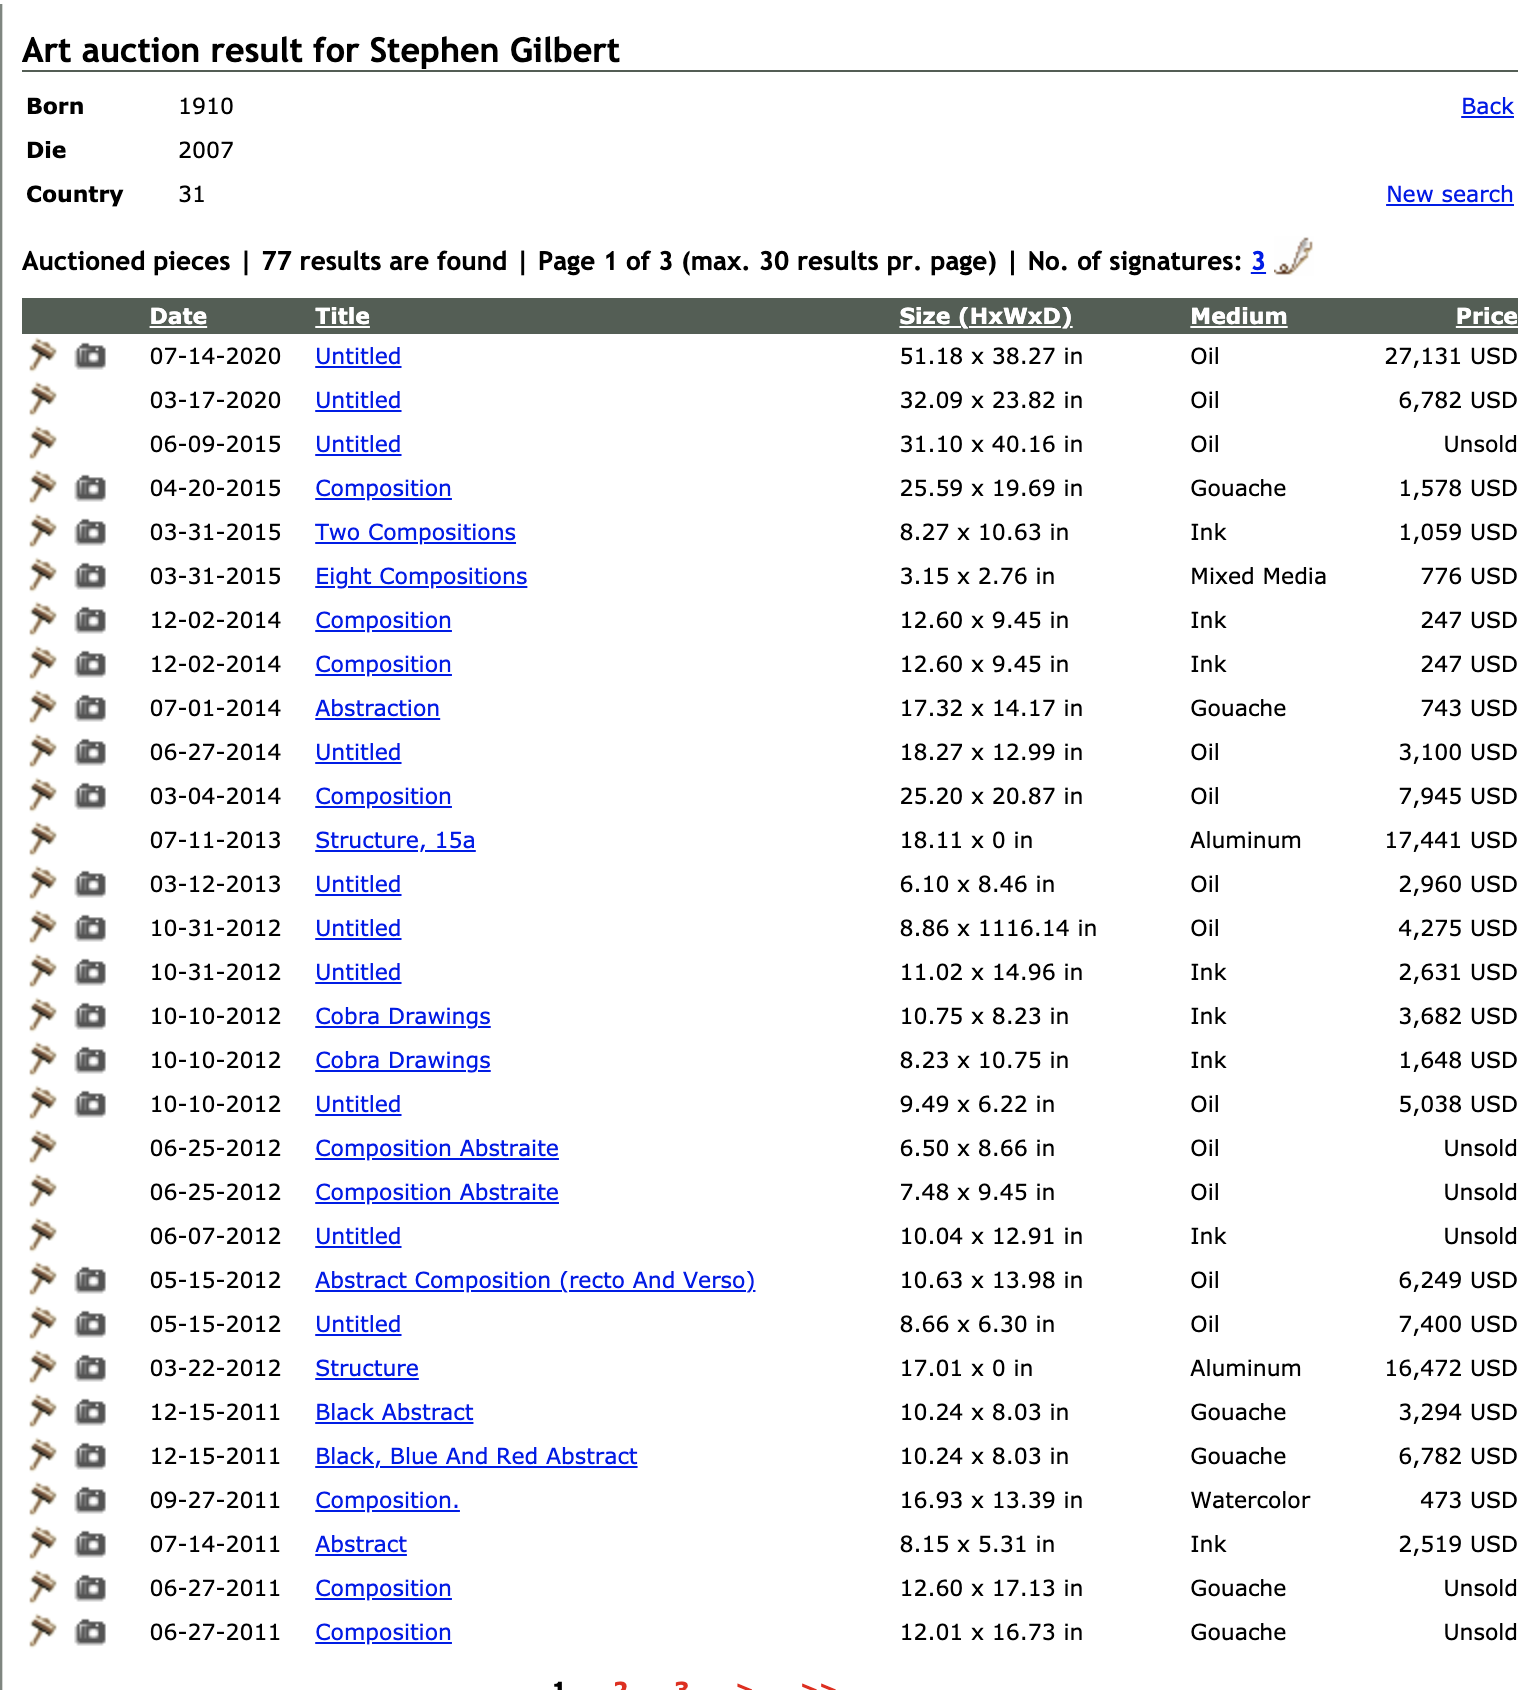Click the signature pen icon beside signatures count
Image resolution: width=1540 pixels, height=1690 pixels.
click(x=1294, y=258)
